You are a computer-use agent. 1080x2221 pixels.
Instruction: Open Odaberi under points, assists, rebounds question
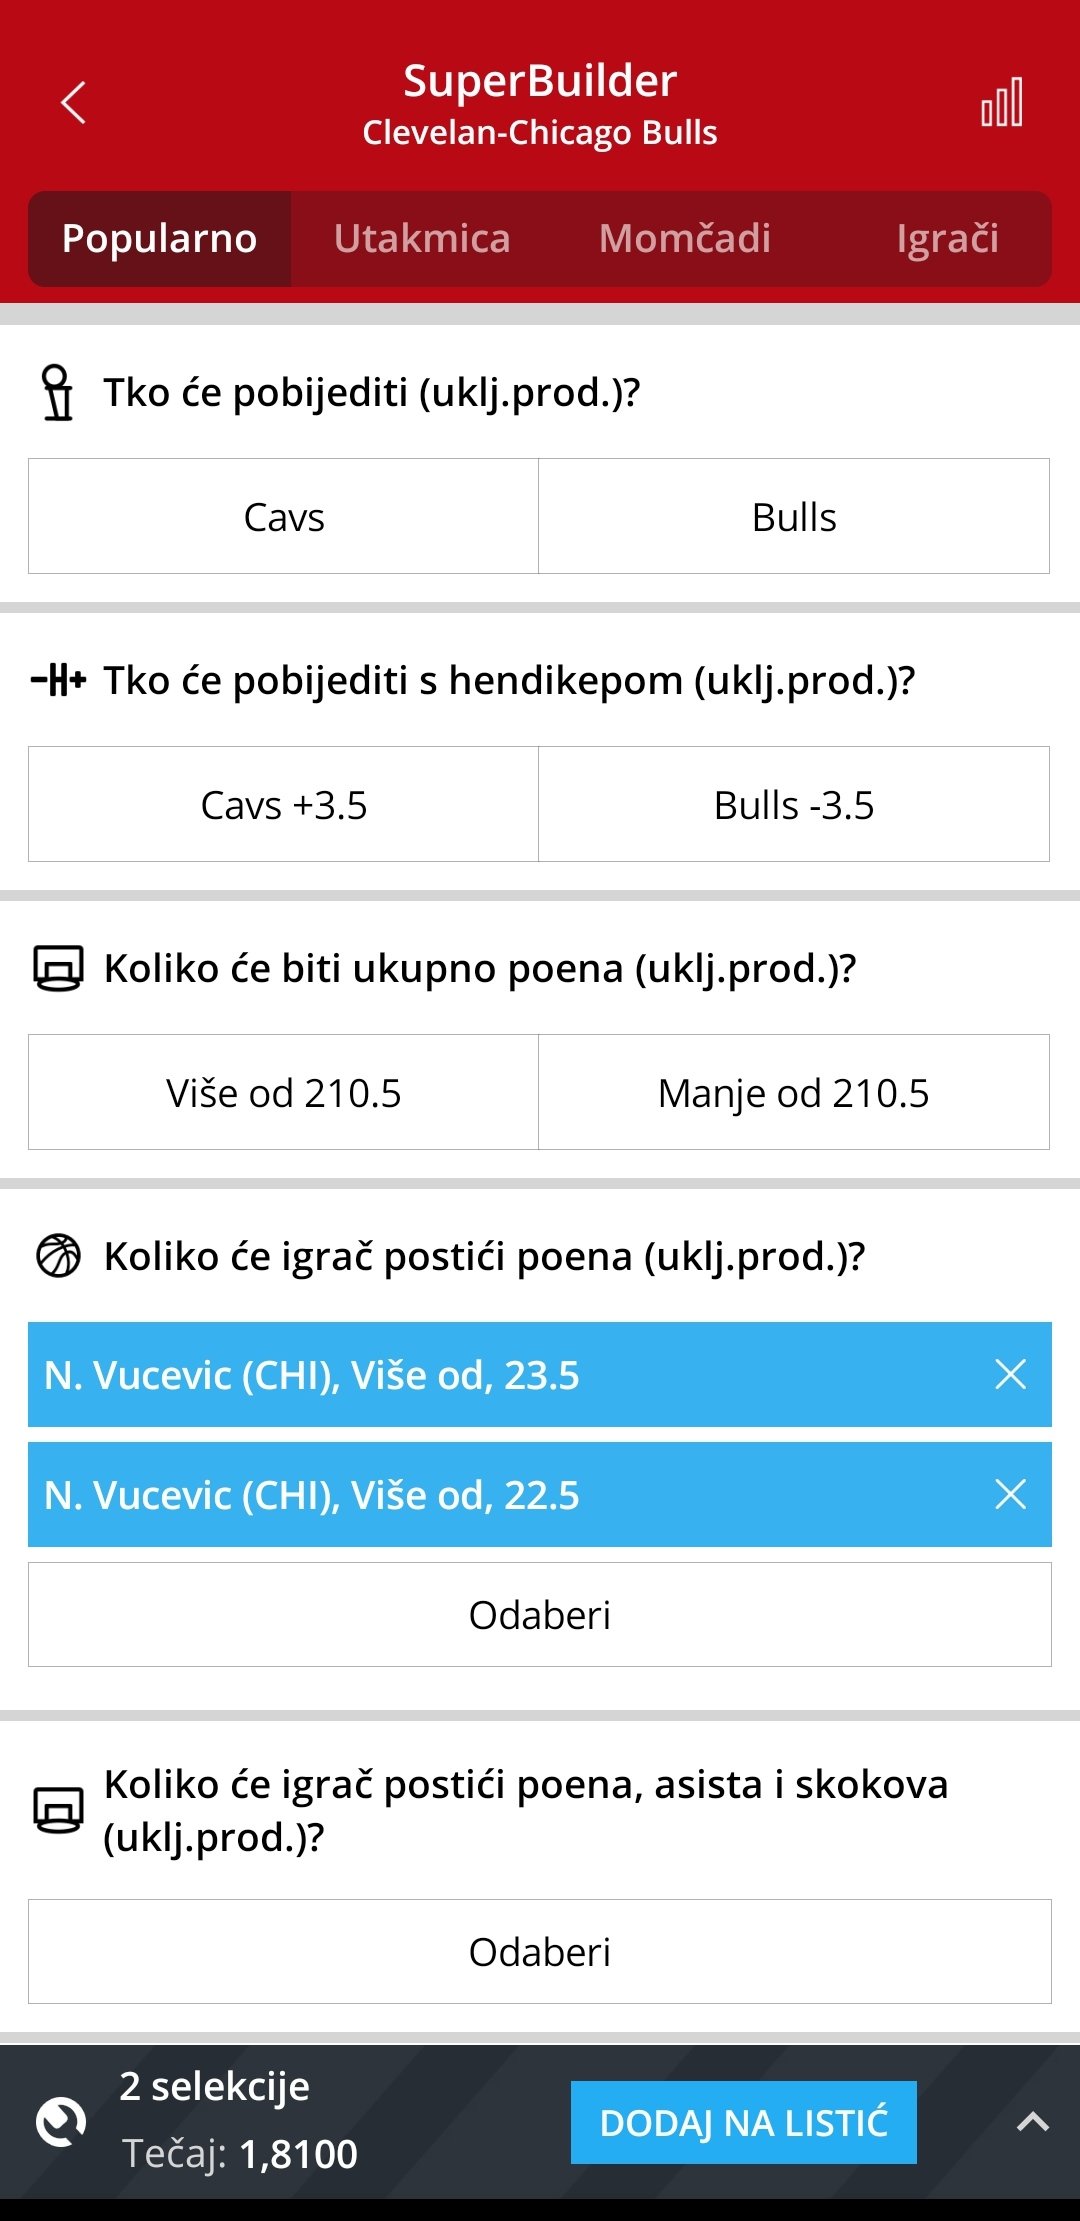coord(540,1952)
